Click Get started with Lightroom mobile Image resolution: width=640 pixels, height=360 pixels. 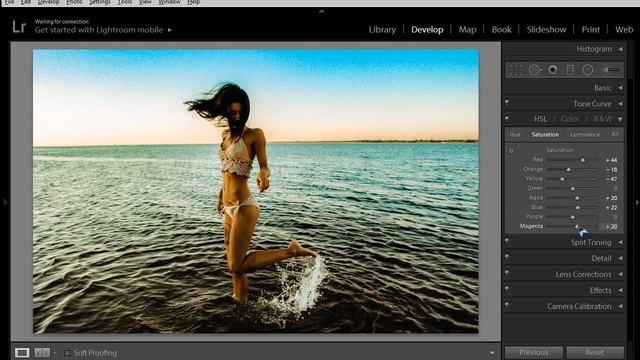tap(99, 30)
